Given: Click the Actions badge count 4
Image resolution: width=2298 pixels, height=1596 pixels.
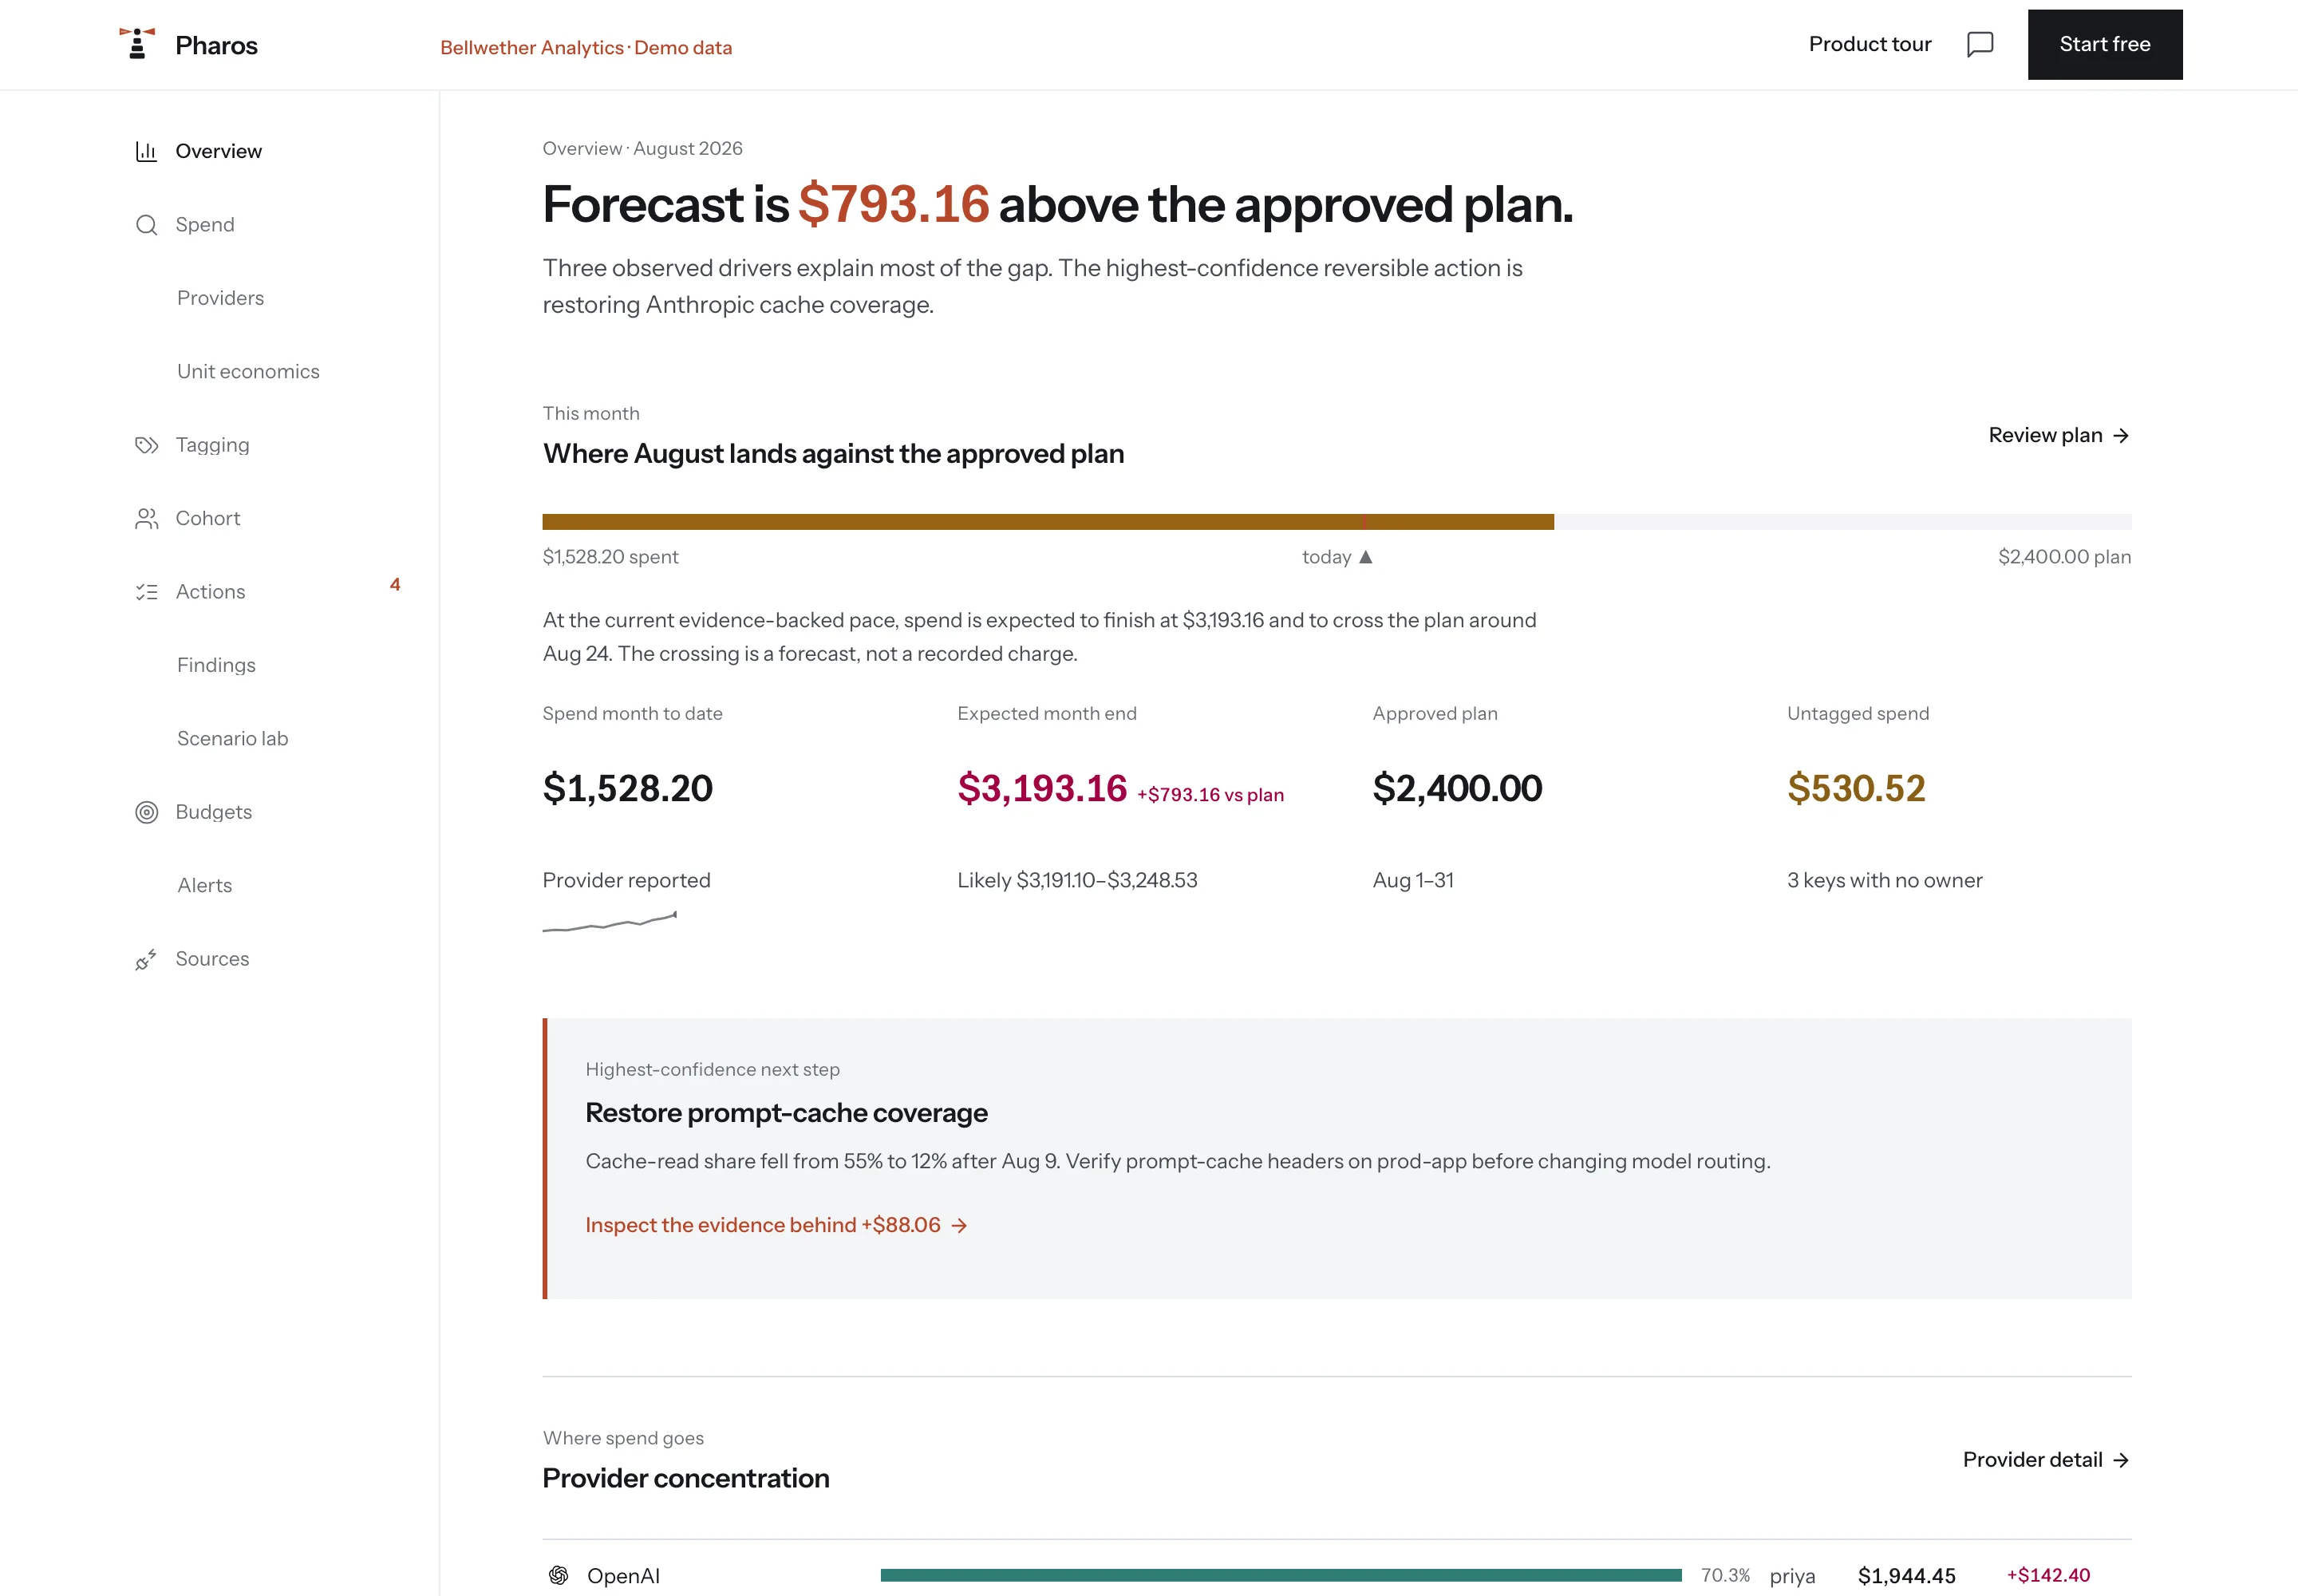Looking at the screenshot, I should click(395, 584).
